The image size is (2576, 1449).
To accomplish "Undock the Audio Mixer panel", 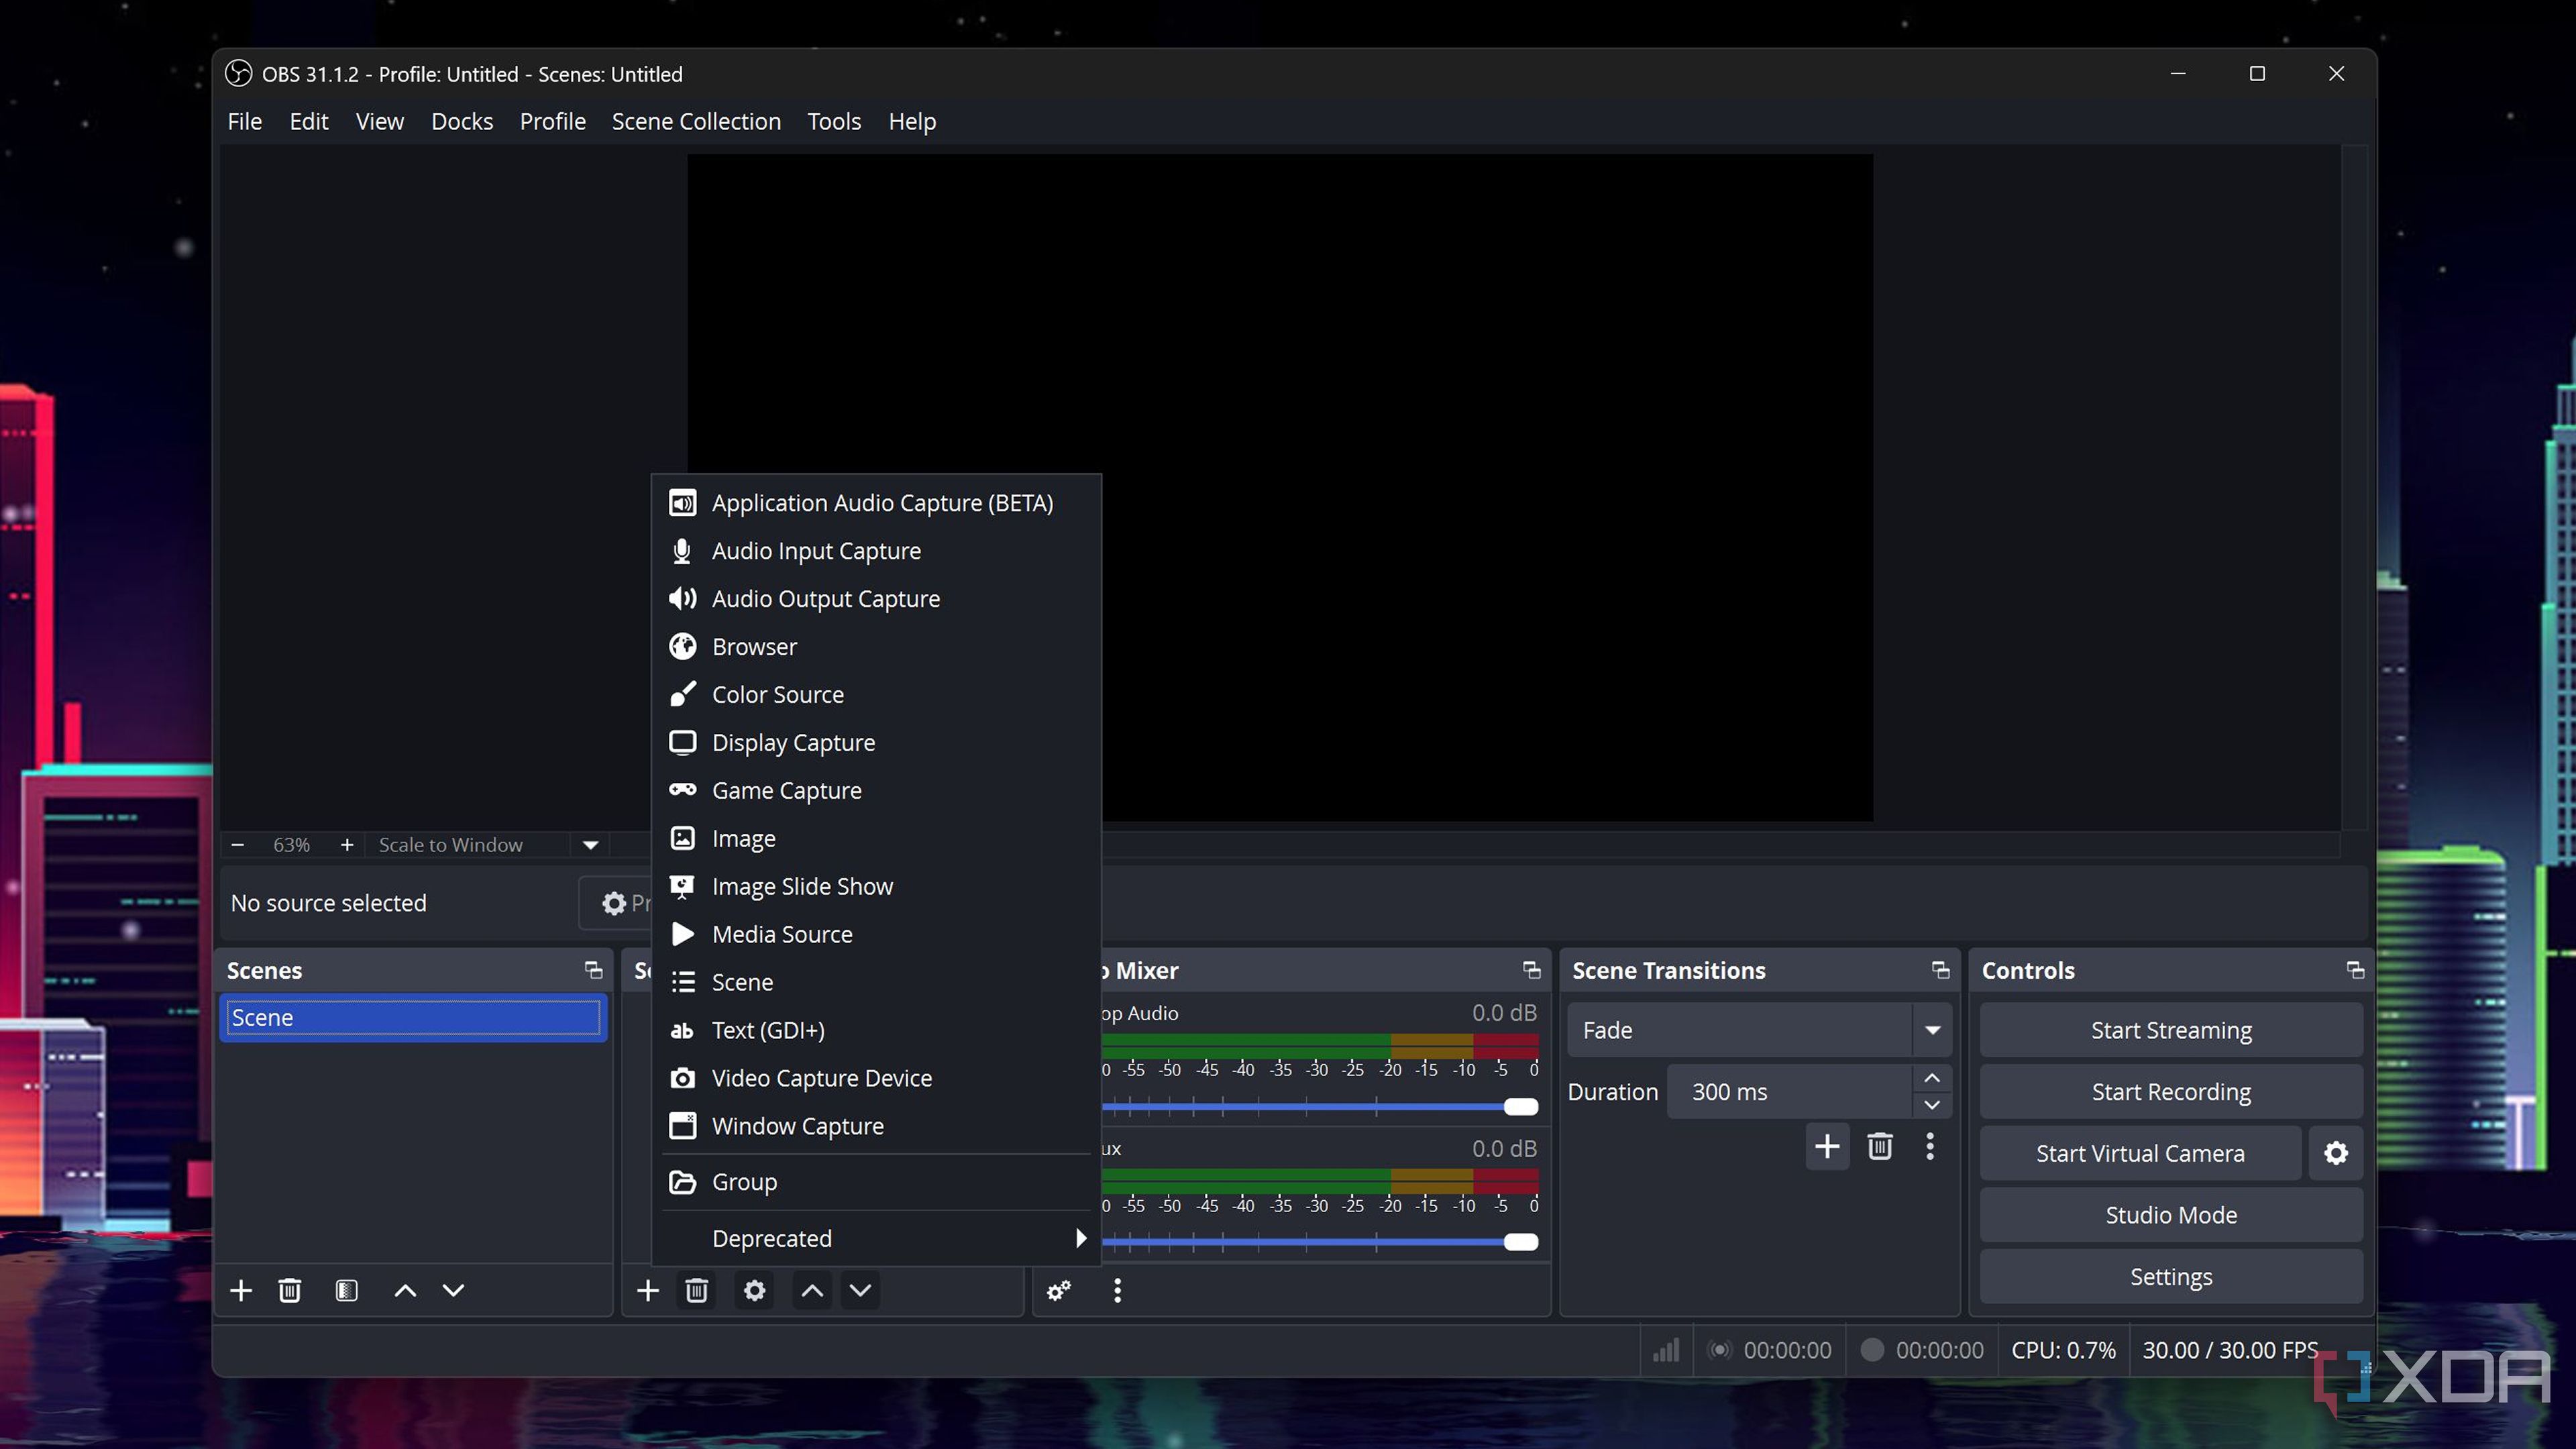I will pyautogui.click(x=1531, y=970).
